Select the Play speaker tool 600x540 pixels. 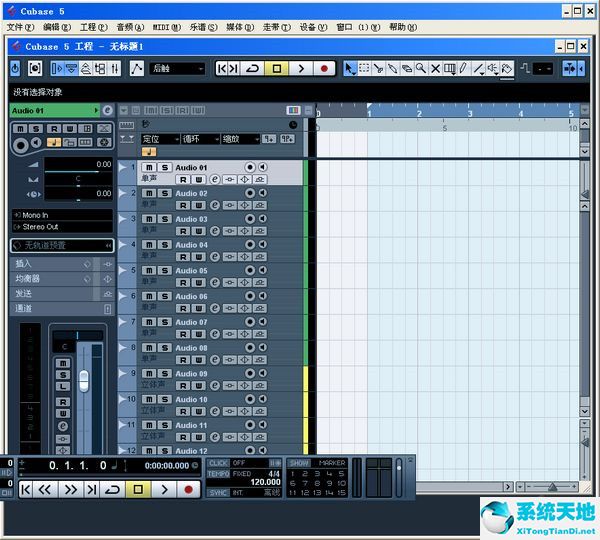click(x=492, y=69)
